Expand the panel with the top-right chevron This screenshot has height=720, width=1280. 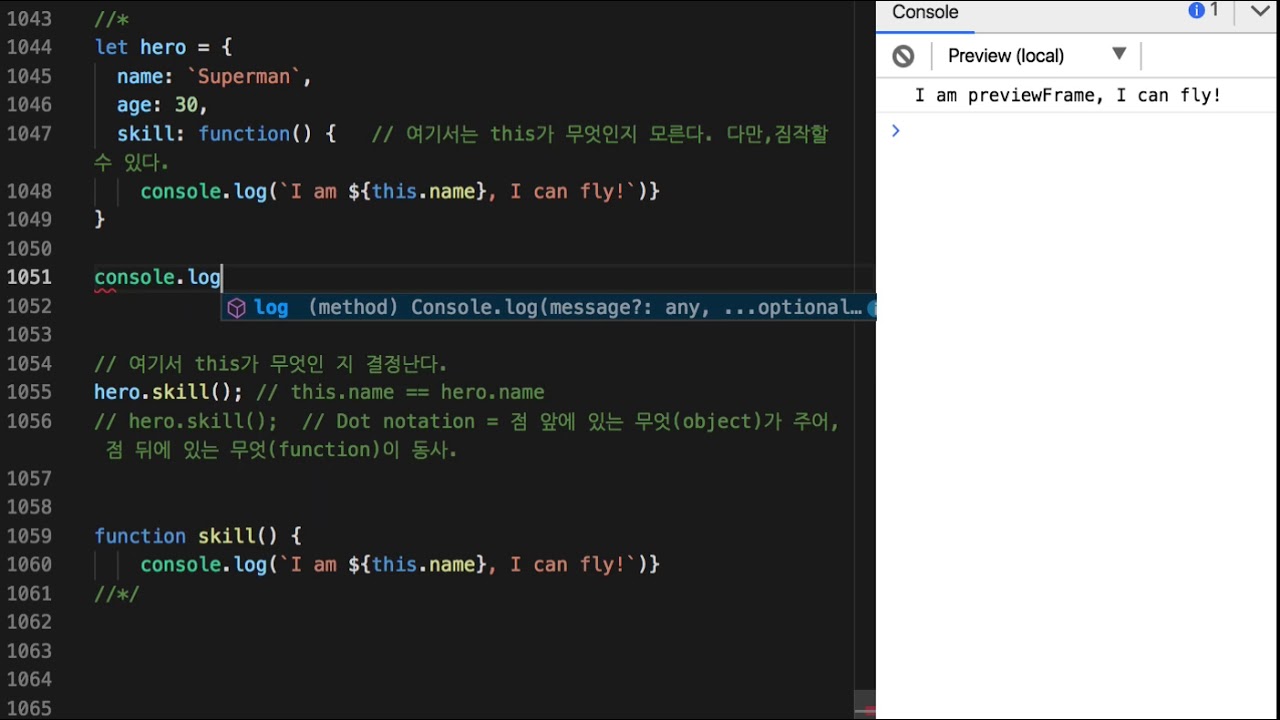point(1260,12)
